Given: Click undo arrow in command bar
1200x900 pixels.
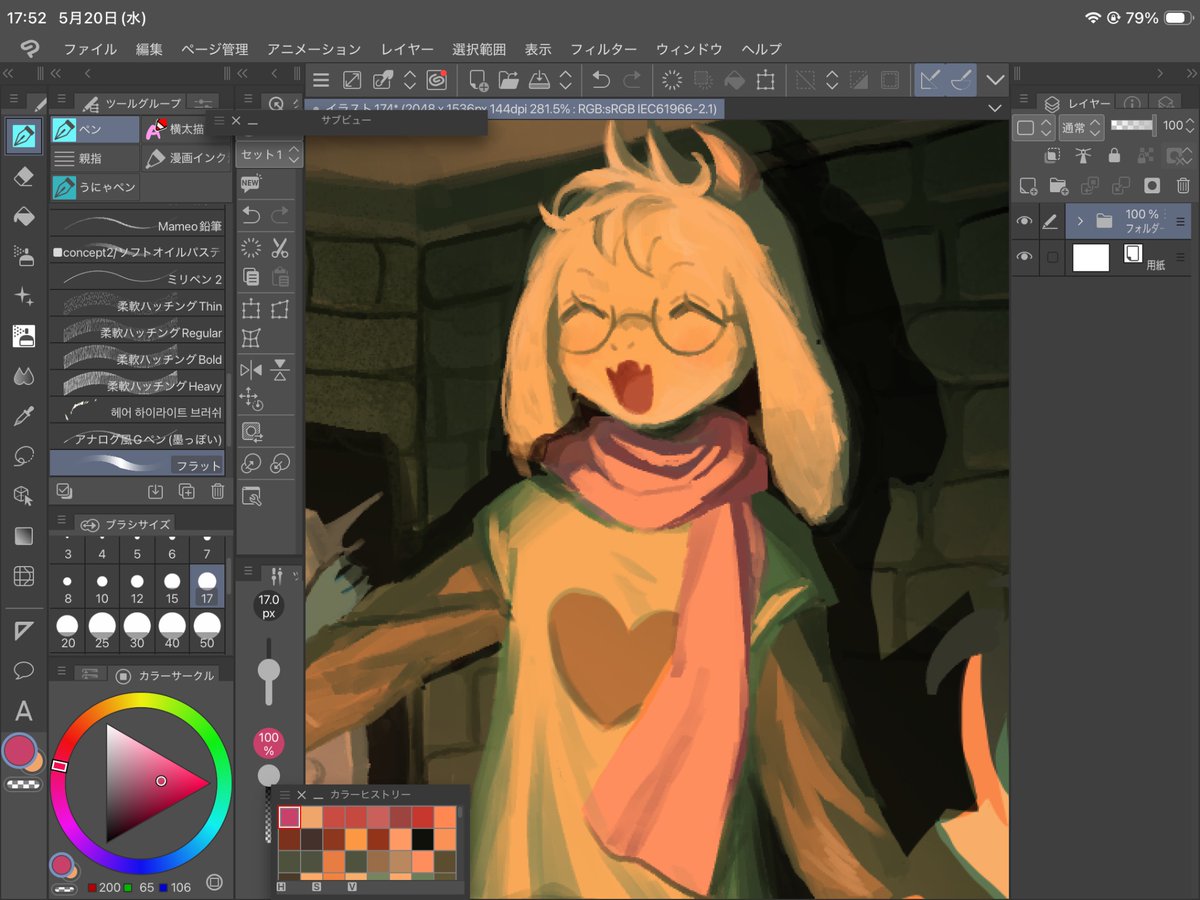Looking at the screenshot, I should [x=600, y=80].
